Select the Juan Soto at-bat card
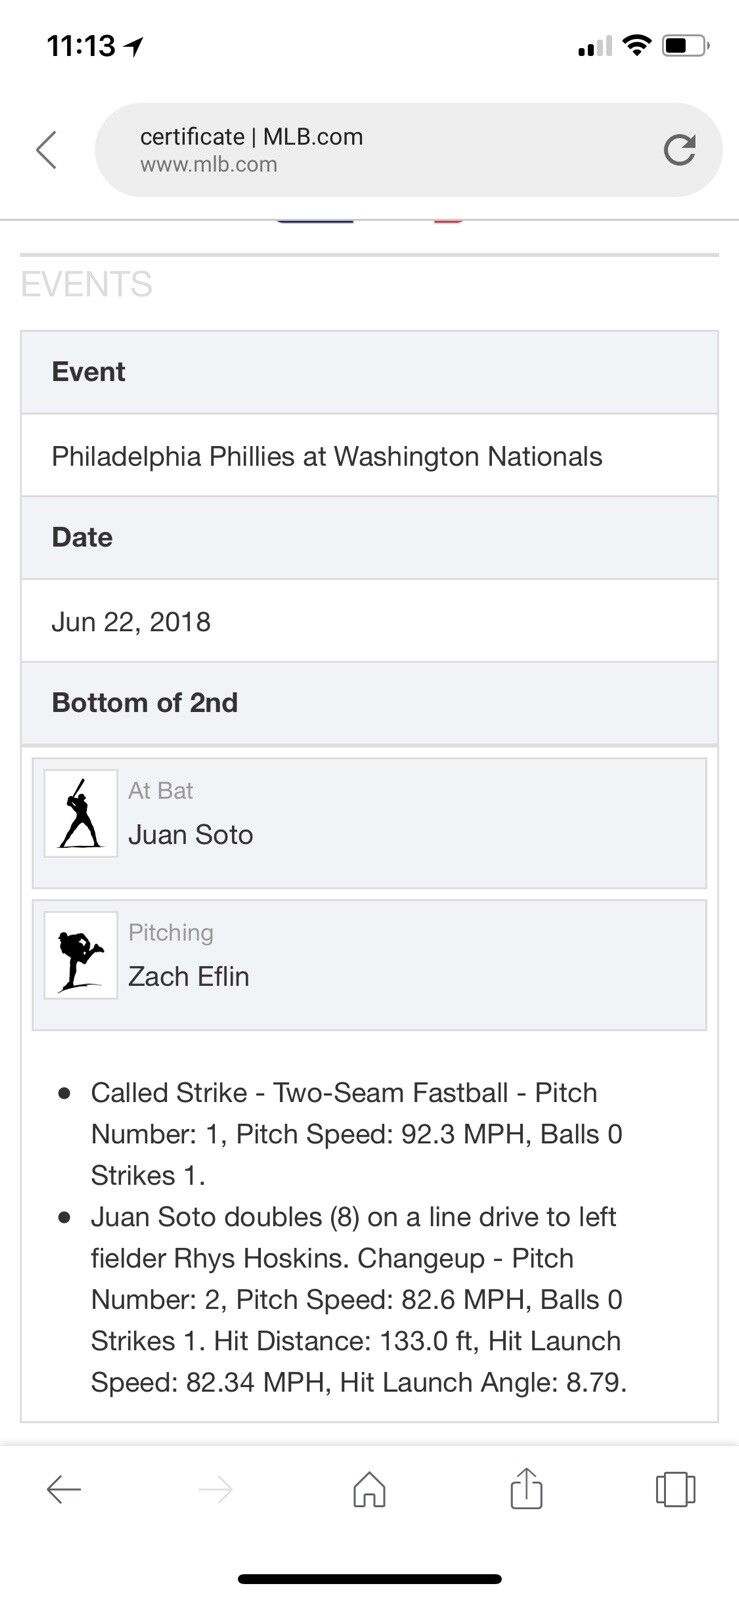739x1600 pixels. pos(369,823)
